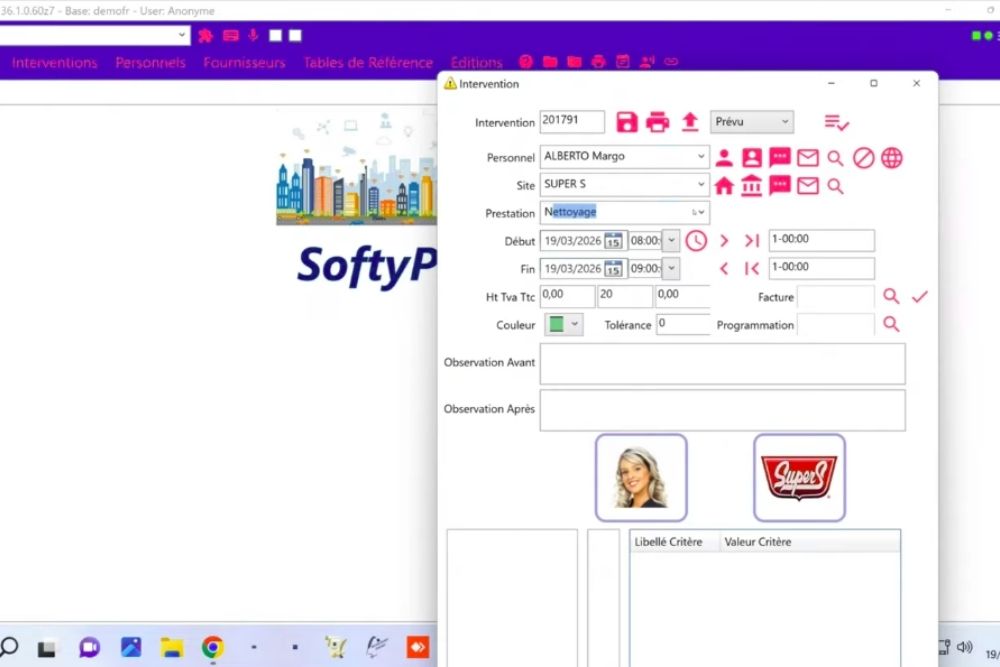Save the intervention using the floppy disk icon
Screen dimensions: 1000x667
(x=628, y=122)
